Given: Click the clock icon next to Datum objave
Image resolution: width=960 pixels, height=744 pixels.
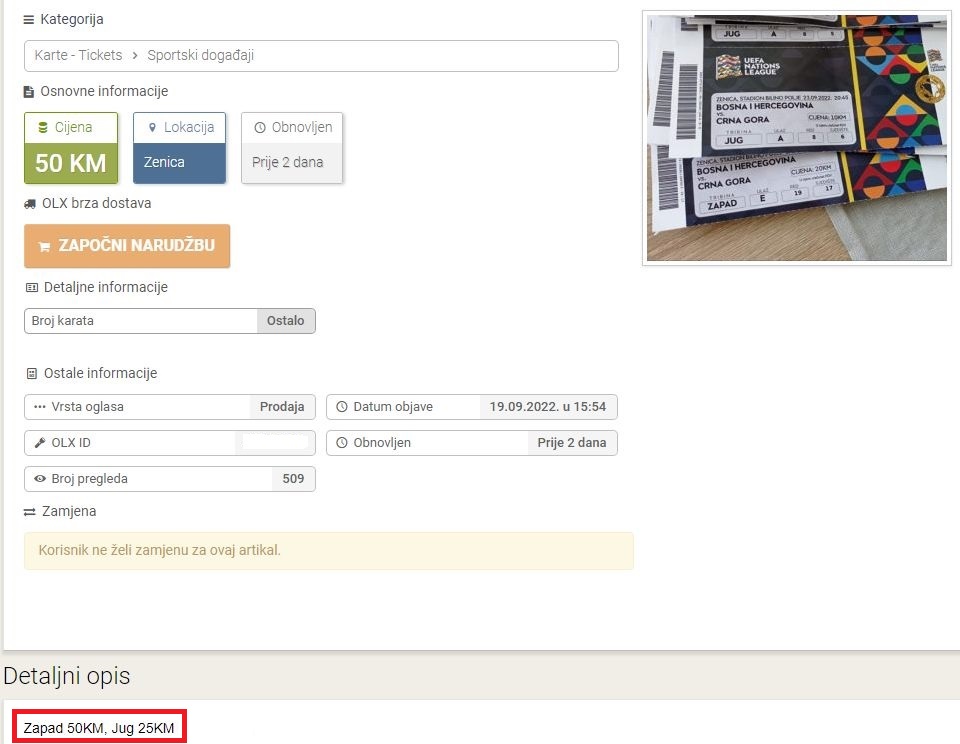Looking at the screenshot, I should point(342,407).
